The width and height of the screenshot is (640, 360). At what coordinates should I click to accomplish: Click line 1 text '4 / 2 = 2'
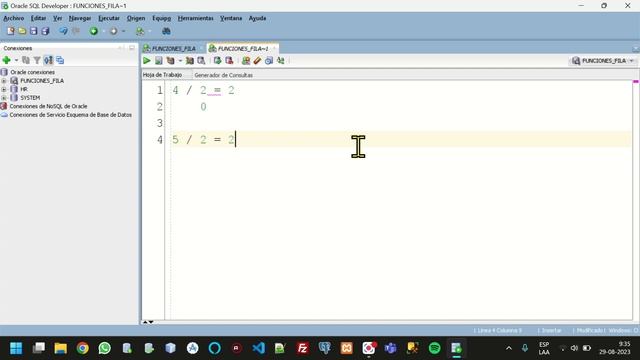click(x=203, y=90)
